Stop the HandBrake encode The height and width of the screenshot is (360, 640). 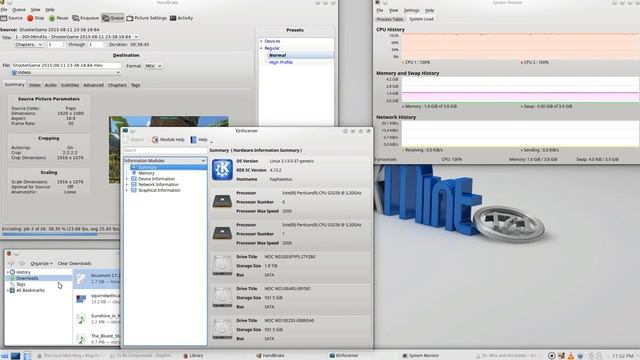[36, 18]
